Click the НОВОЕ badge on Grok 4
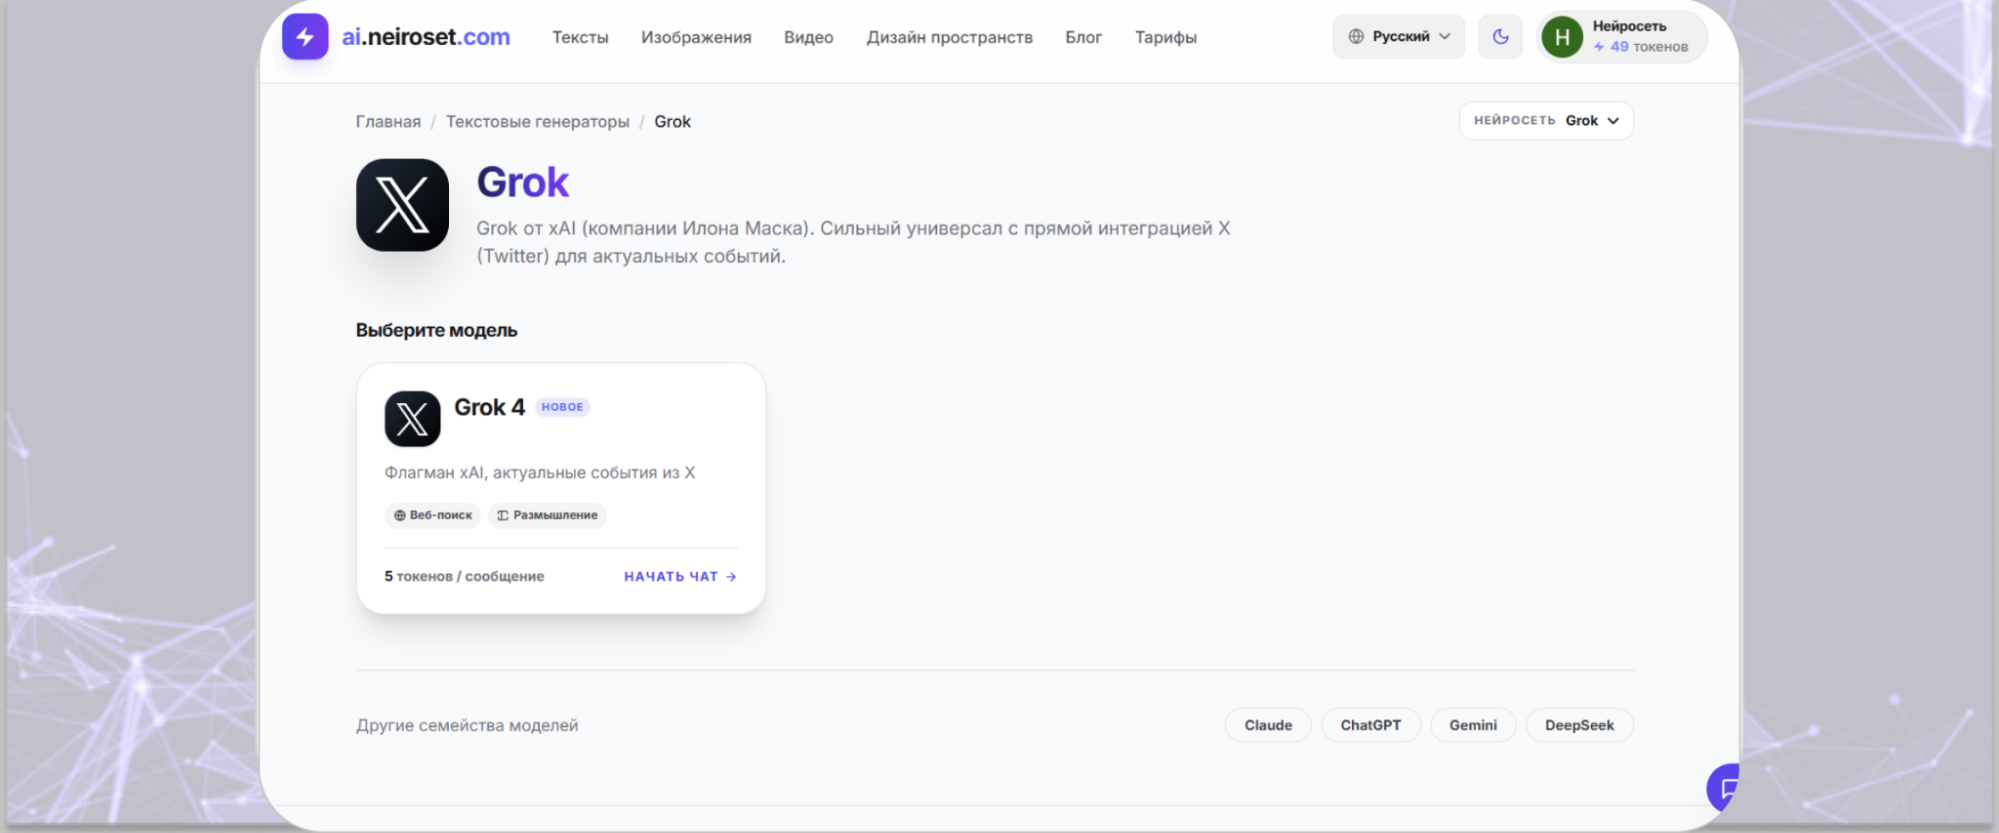Viewport: 1999px width, 833px height. (562, 407)
